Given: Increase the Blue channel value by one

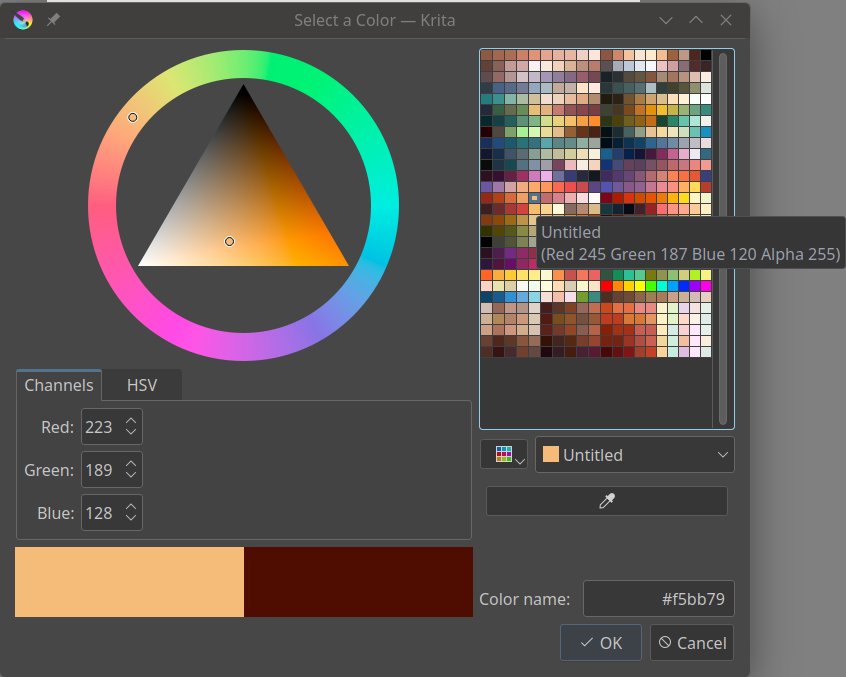Looking at the screenshot, I should point(131,507).
